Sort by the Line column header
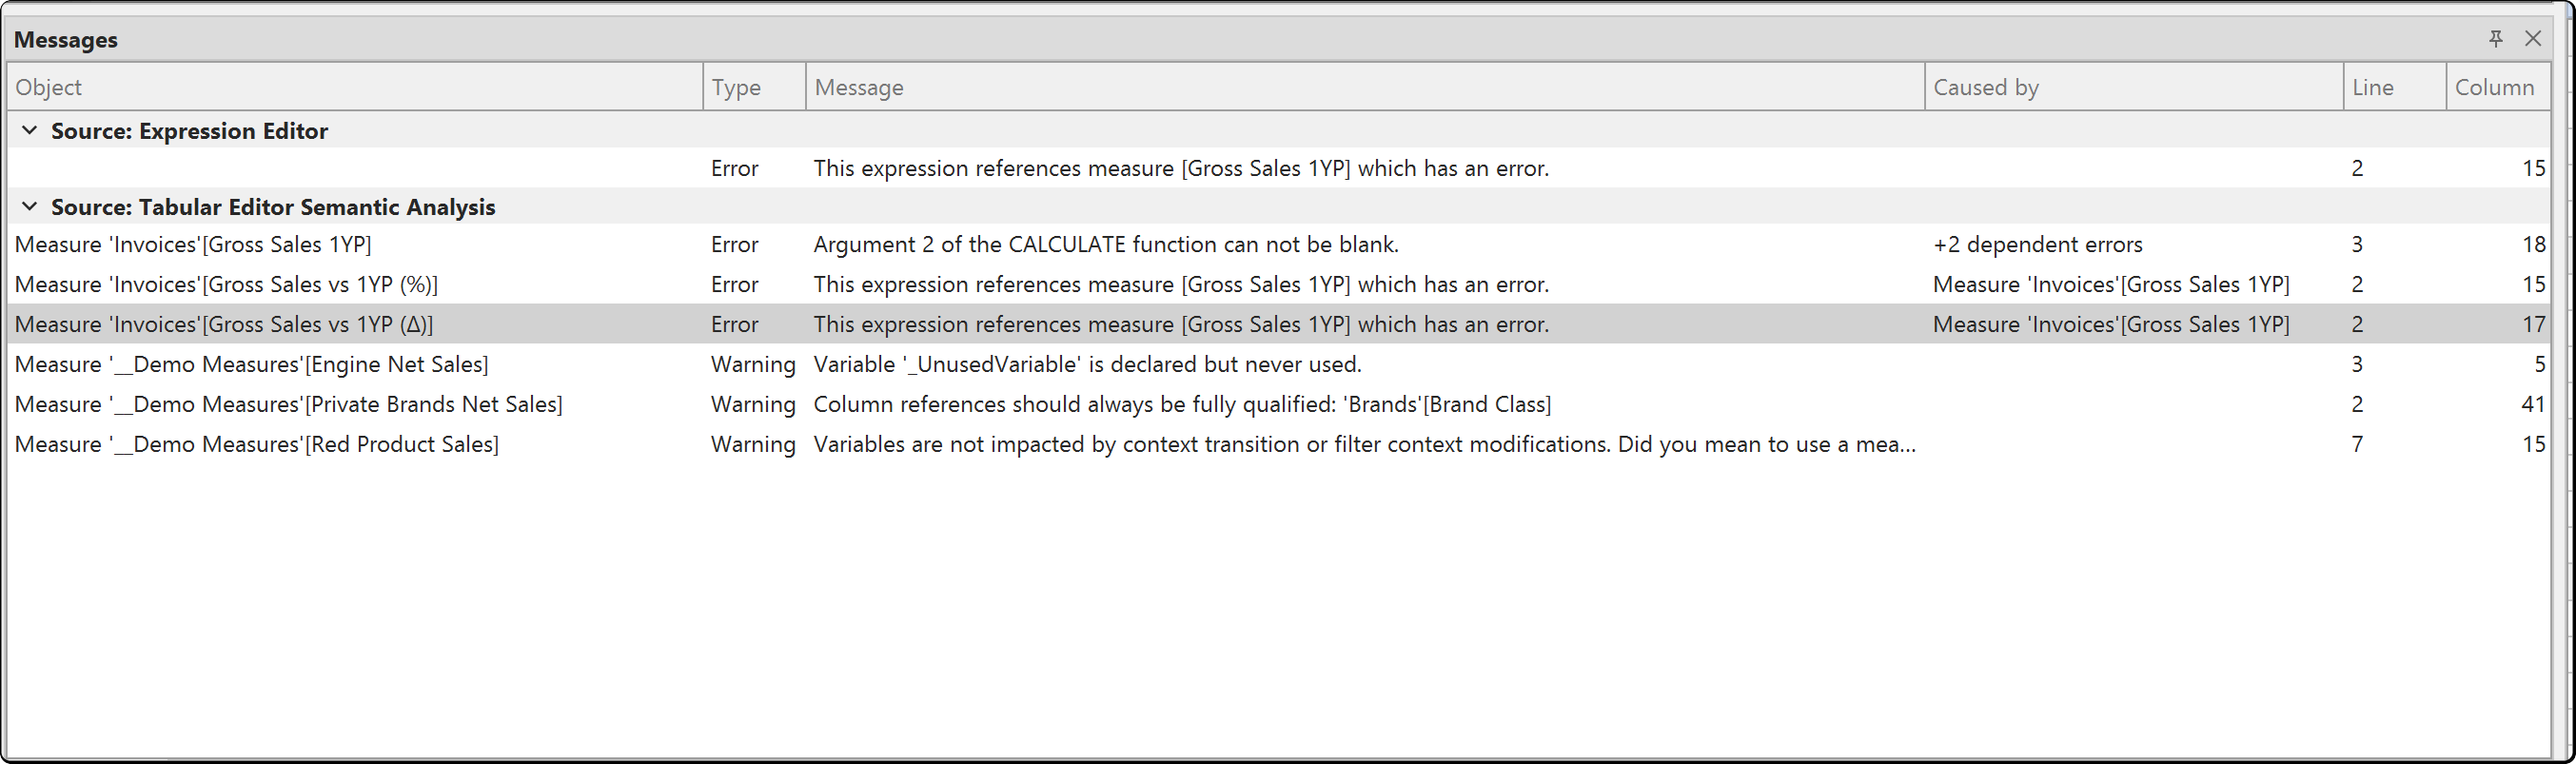The width and height of the screenshot is (2576, 764). coord(2395,87)
